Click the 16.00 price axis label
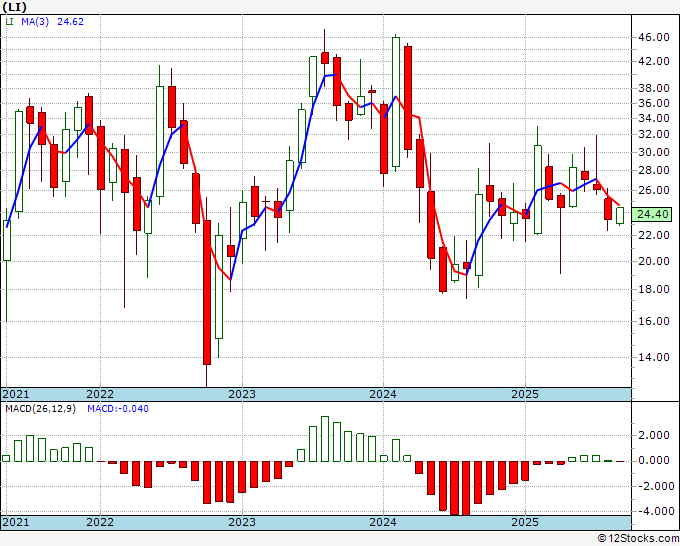The width and height of the screenshot is (680, 546). [x=653, y=321]
